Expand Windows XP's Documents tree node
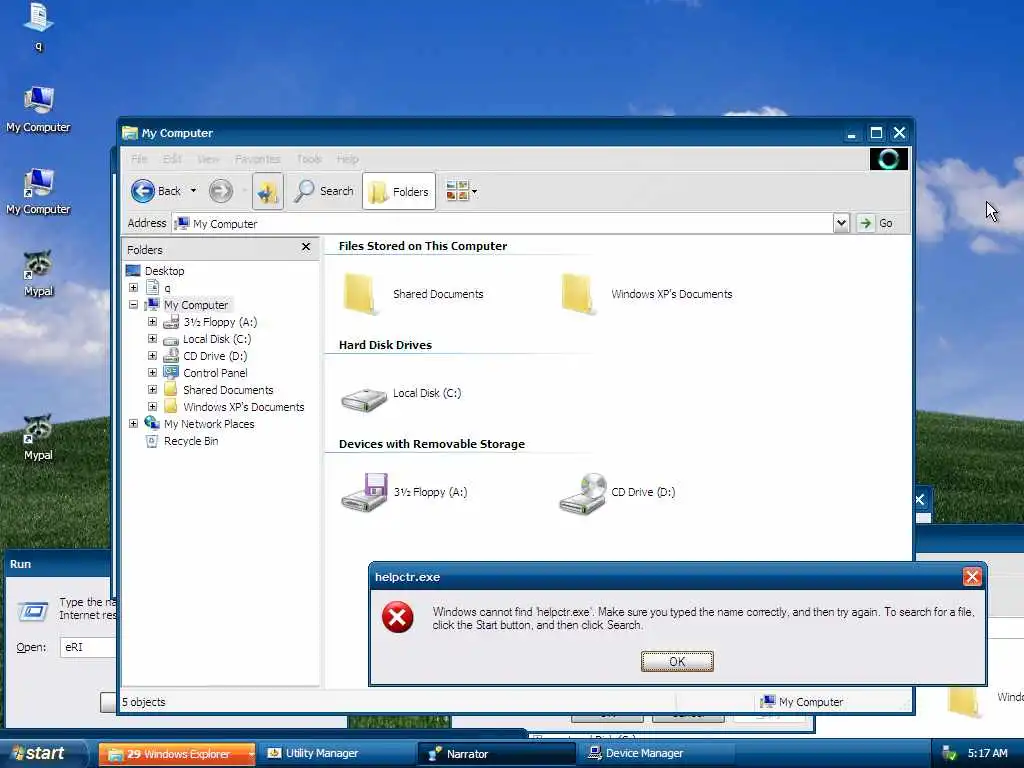The image size is (1024, 768). point(152,407)
